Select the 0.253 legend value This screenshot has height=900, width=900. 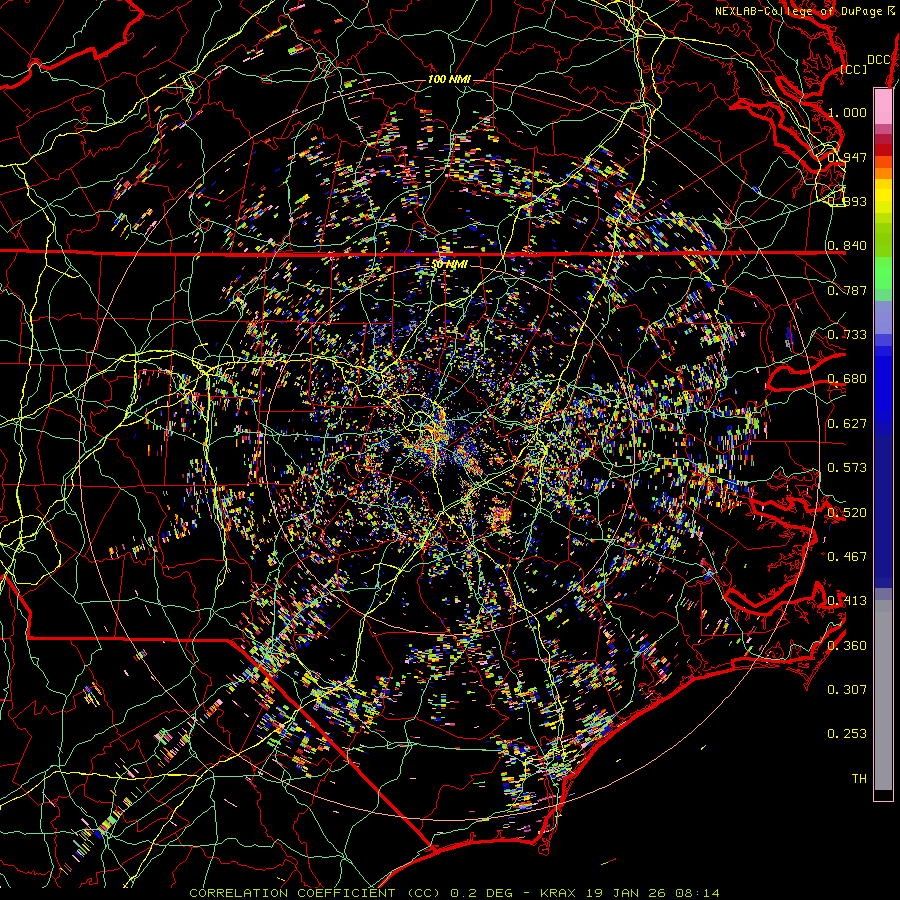(x=847, y=734)
